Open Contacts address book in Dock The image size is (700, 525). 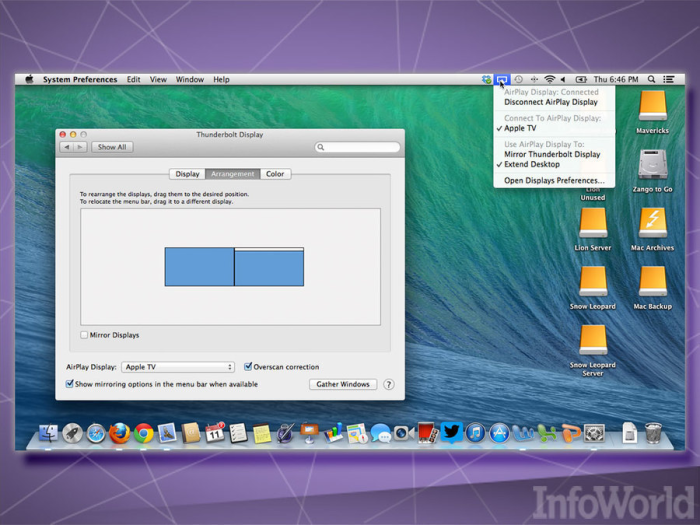[191, 433]
